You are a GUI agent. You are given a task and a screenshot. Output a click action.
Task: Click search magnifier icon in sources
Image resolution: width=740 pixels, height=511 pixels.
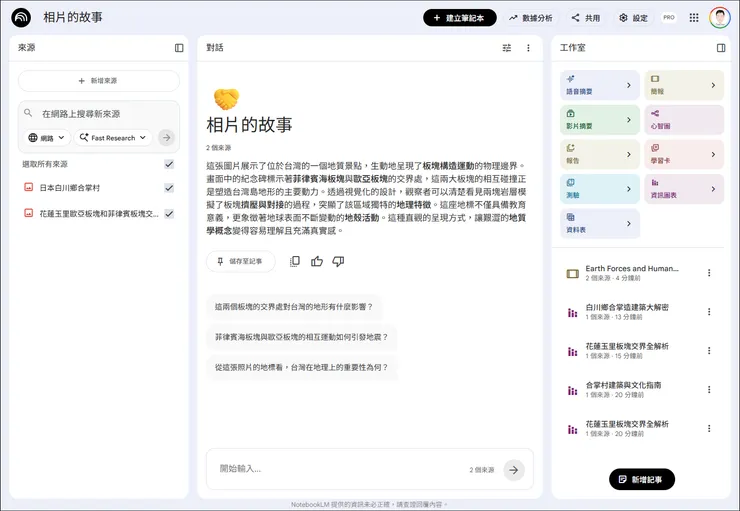pos(28,113)
